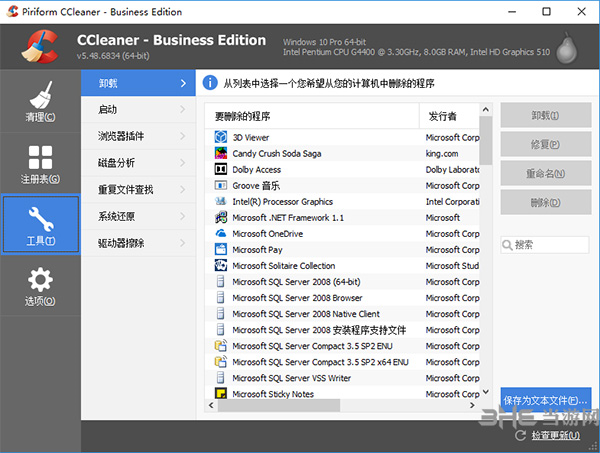Image resolution: width=600 pixels, height=453 pixels.
Task: Click the 重命名(N) rename button
Action: [x=546, y=173]
